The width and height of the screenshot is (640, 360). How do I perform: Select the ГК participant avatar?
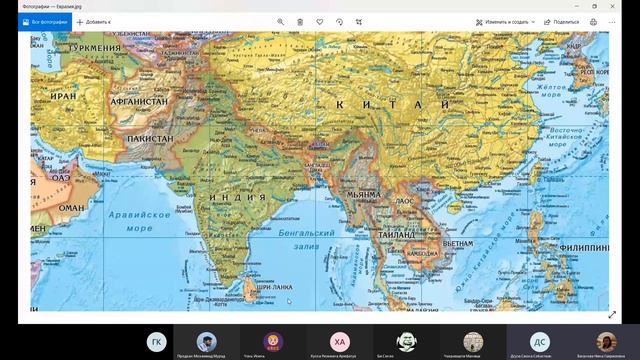coord(157,342)
